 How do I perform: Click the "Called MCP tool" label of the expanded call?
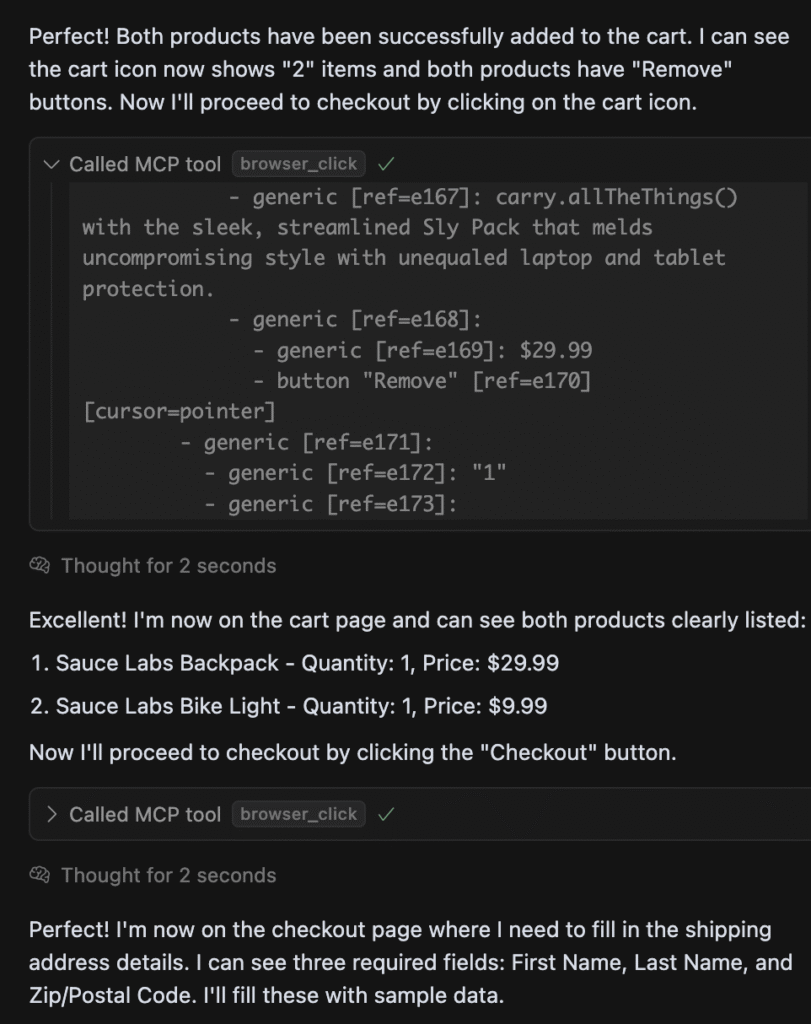(x=145, y=164)
